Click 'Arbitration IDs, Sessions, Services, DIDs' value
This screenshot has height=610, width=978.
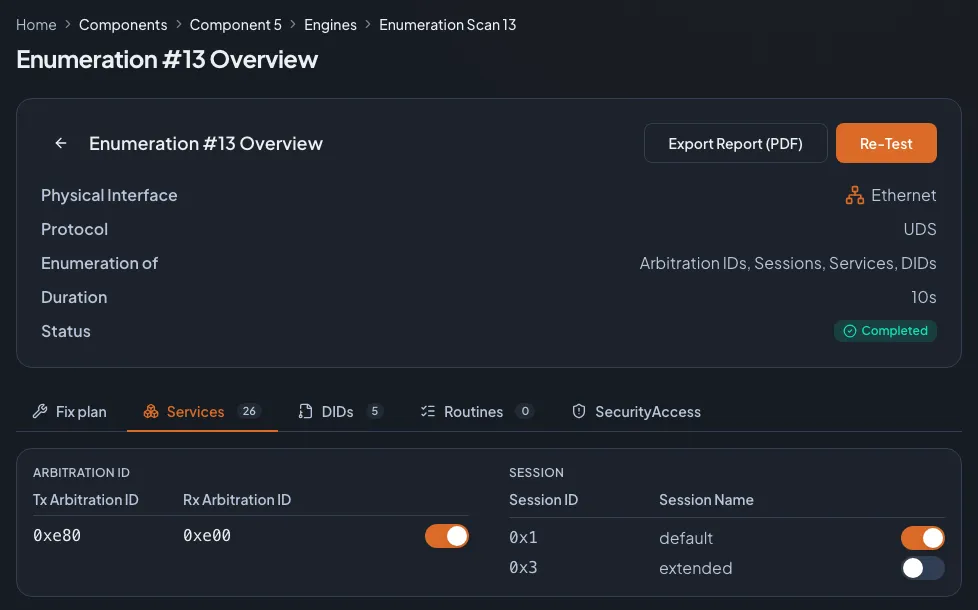(x=788, y=263)
